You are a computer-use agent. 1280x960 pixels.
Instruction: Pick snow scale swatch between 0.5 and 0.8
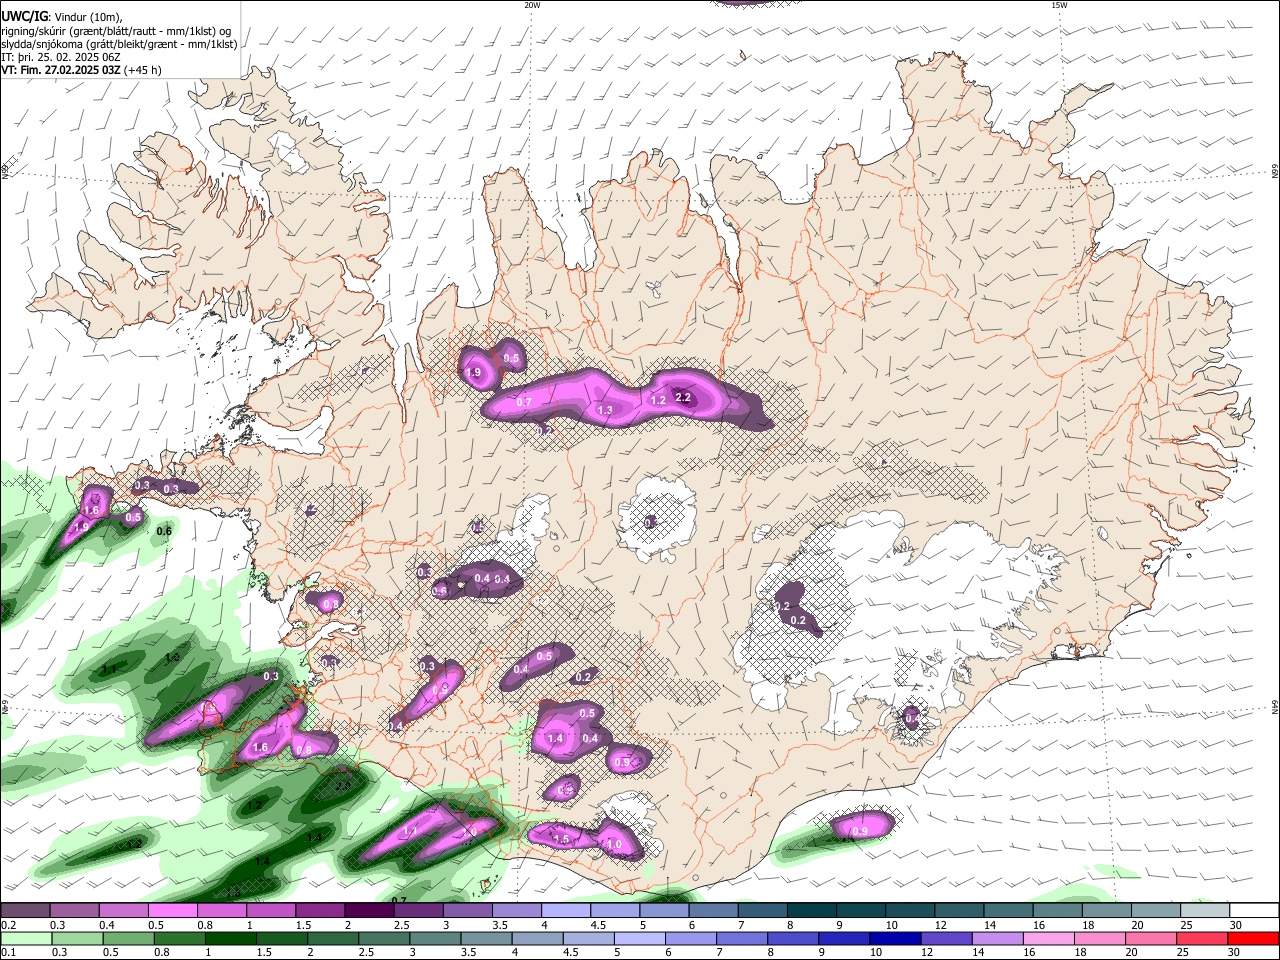tap(172, 910)
